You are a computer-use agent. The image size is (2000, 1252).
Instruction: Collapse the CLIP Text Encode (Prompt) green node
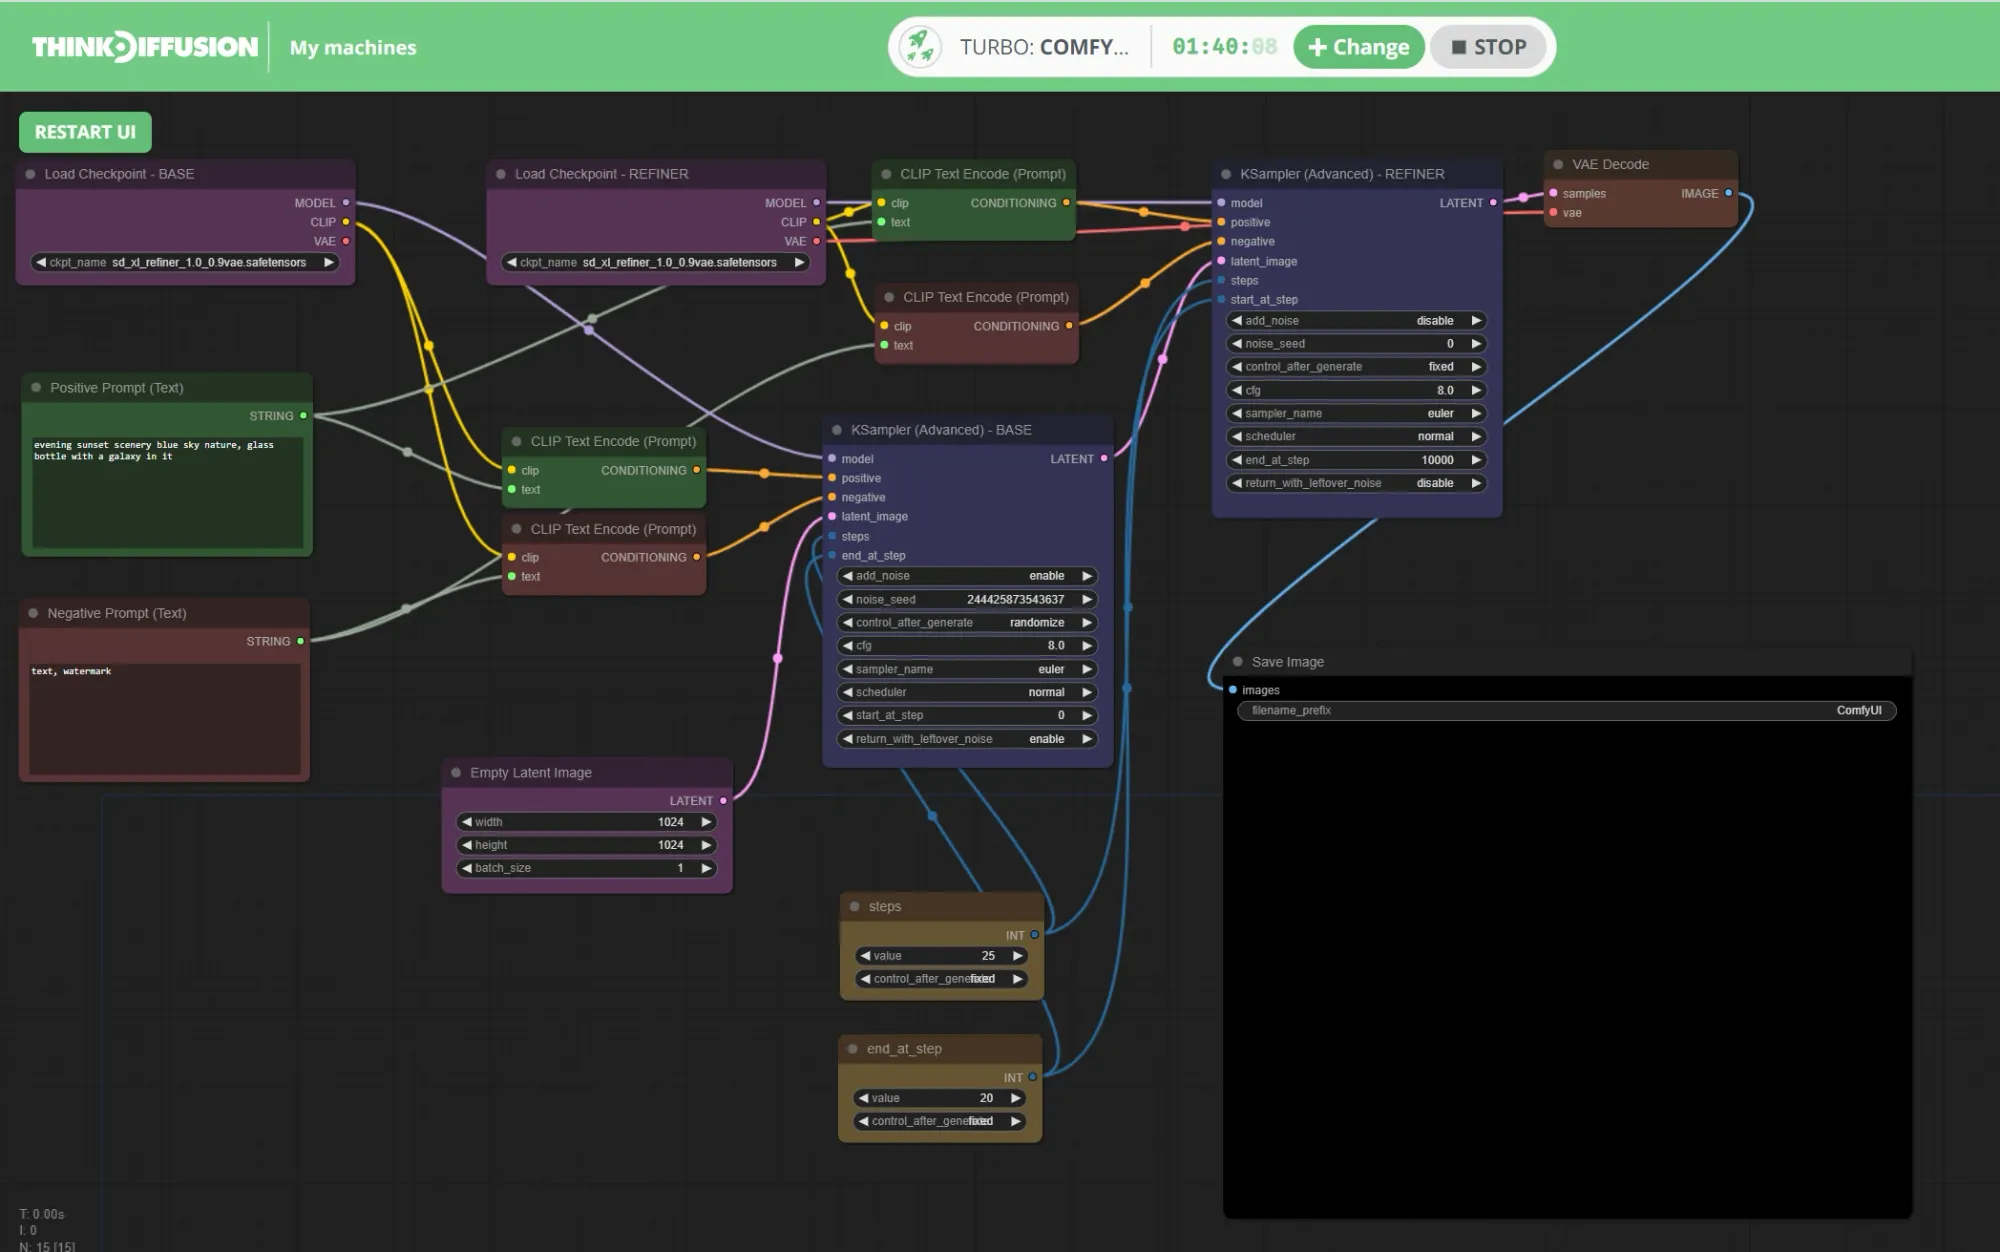coord(516,440)
